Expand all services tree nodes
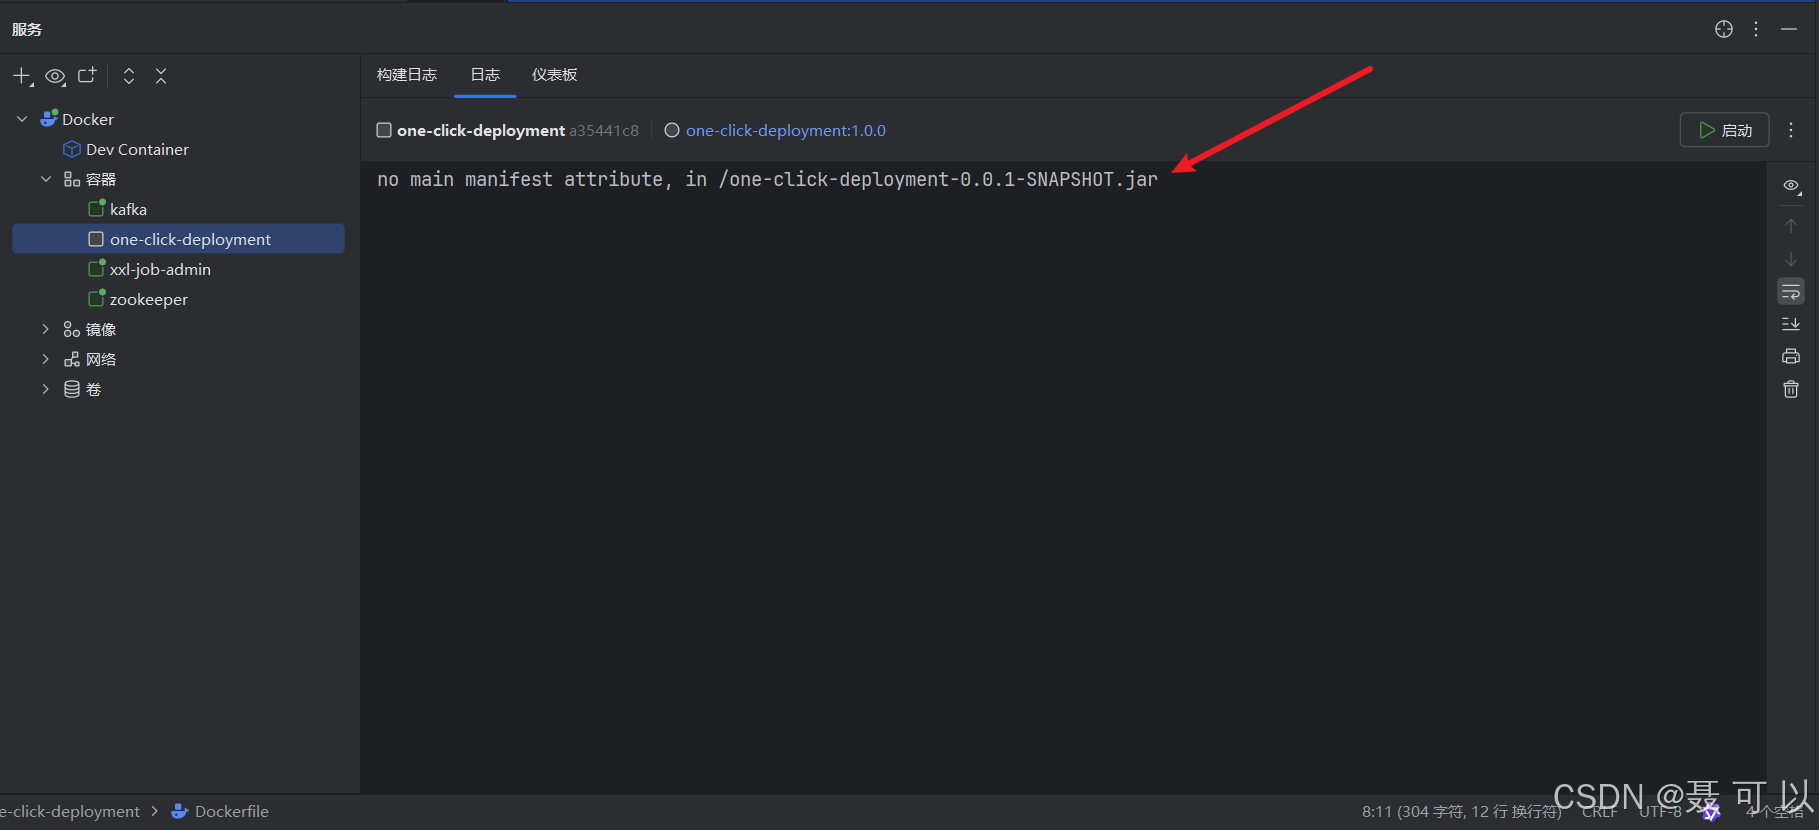The image size is (1819, 830). pyautogui.click(x=129, y=76)
